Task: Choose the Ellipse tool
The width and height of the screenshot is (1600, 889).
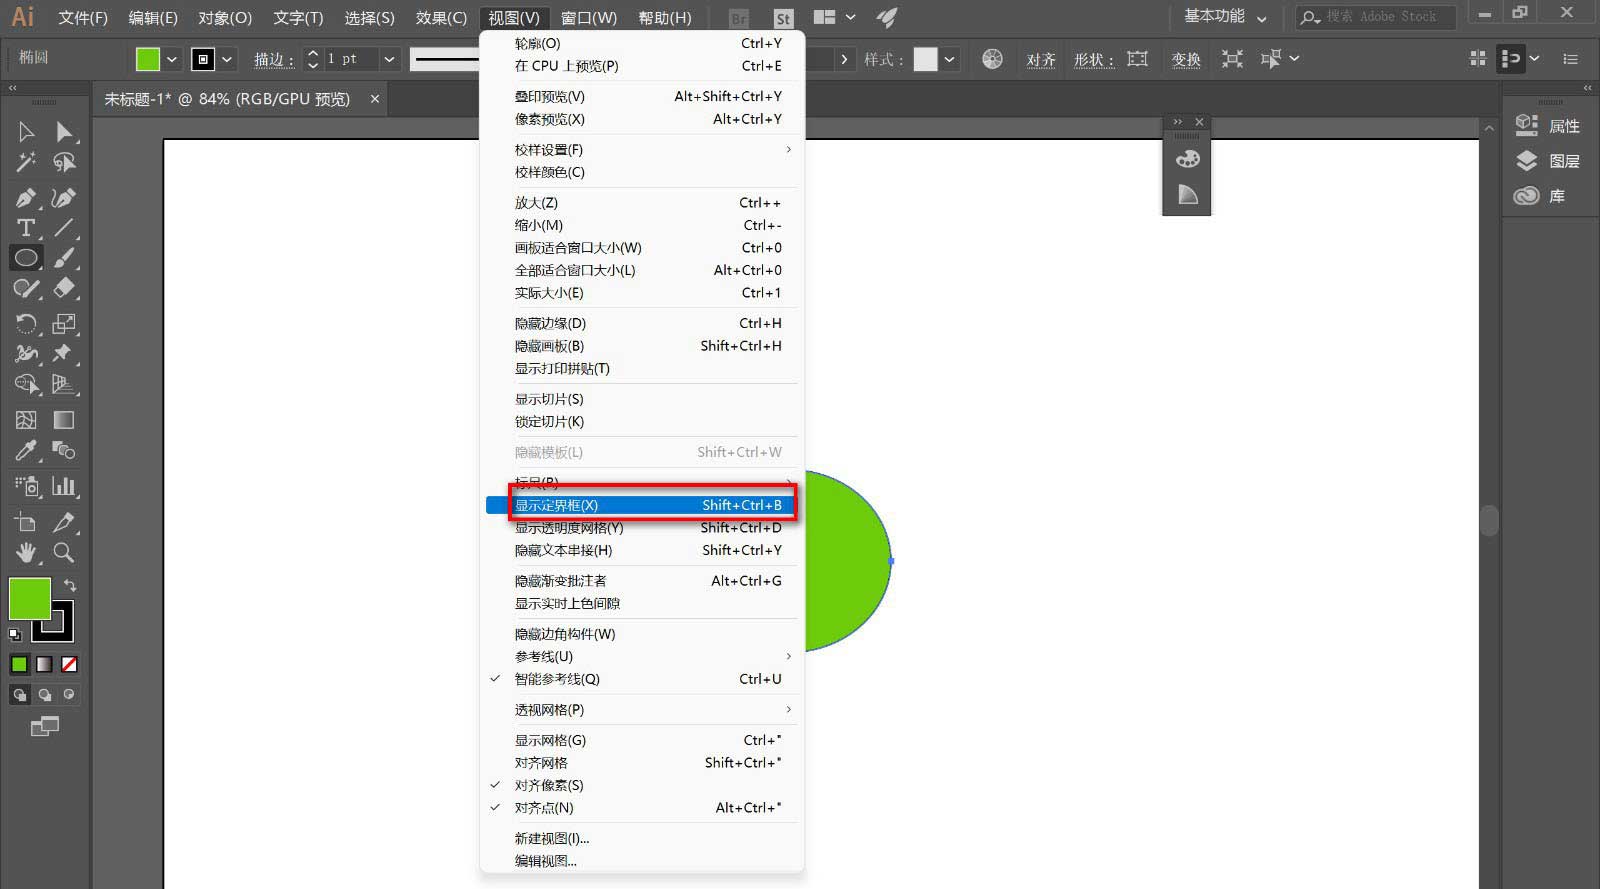Action: (x=26, y=258)
